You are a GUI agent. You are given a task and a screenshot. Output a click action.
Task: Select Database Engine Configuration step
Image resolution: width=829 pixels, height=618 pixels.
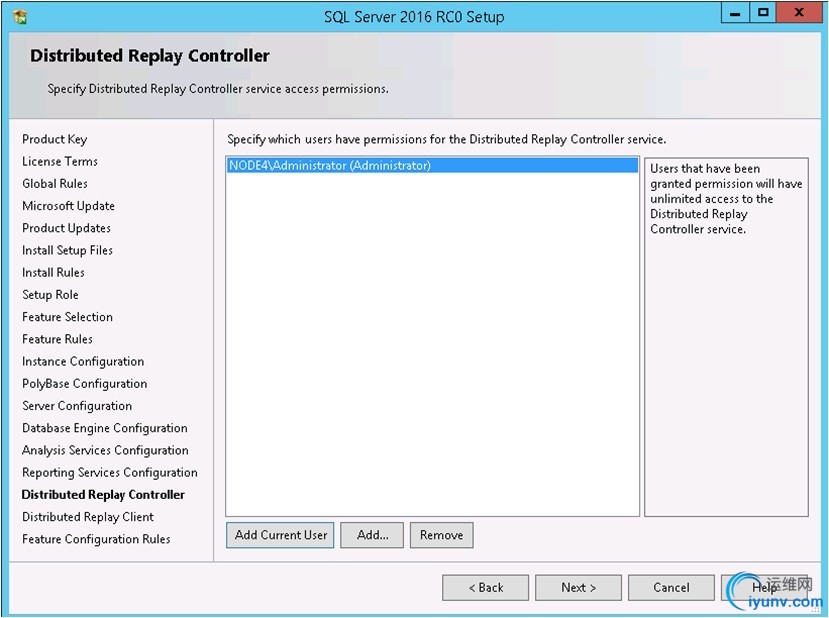click(x=105, y=428)
